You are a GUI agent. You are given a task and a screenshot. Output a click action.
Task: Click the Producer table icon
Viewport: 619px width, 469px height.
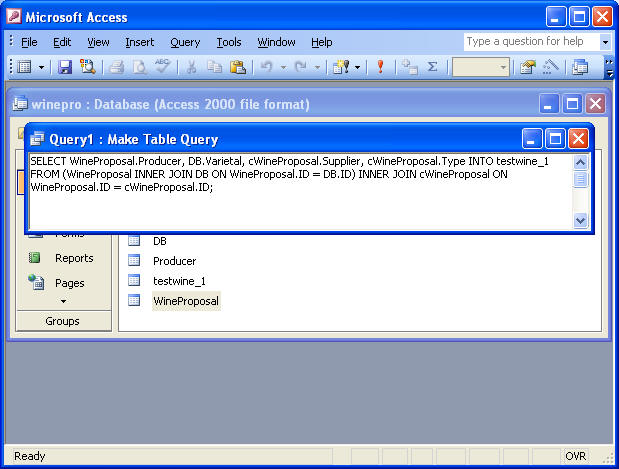coord(134,260)
